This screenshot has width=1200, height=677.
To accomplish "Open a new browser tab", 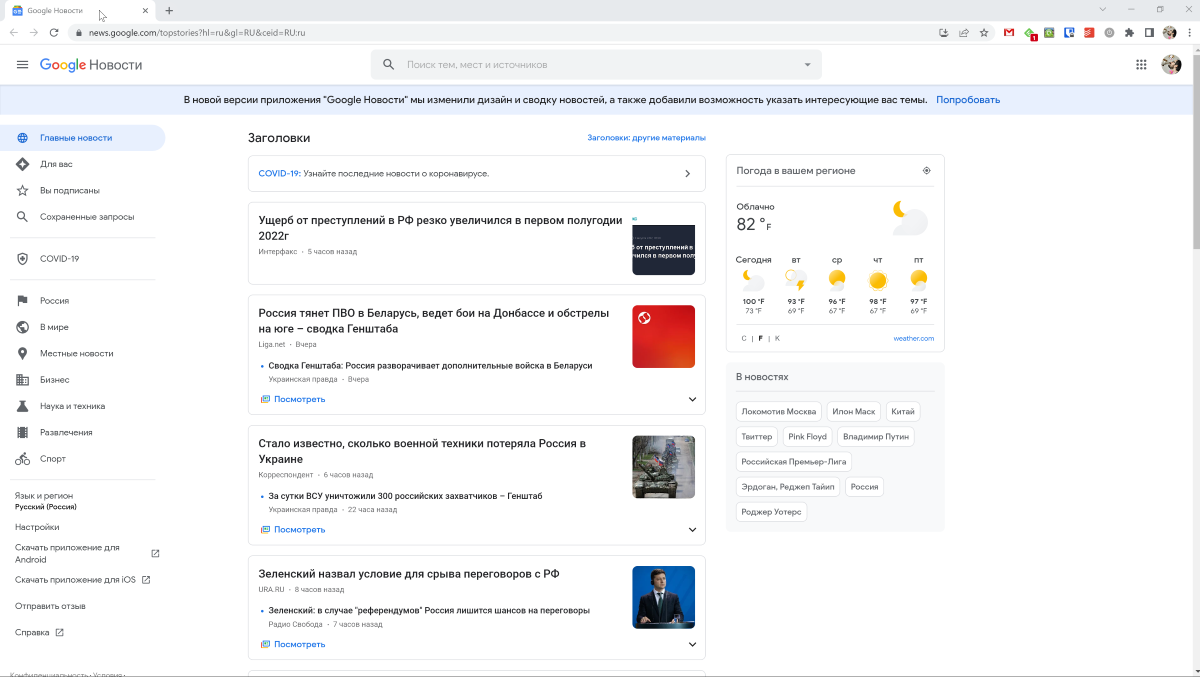I will [x=169, y=10].
